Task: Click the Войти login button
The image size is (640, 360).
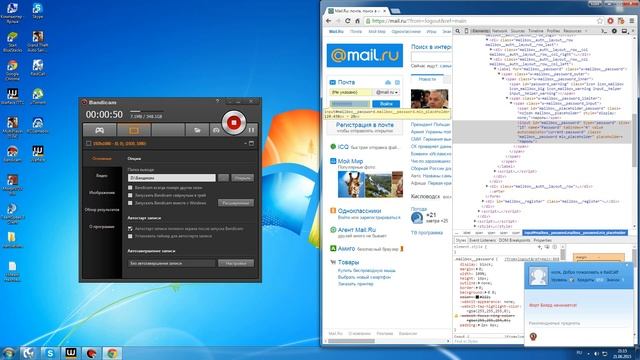Action: coord(386,104)
